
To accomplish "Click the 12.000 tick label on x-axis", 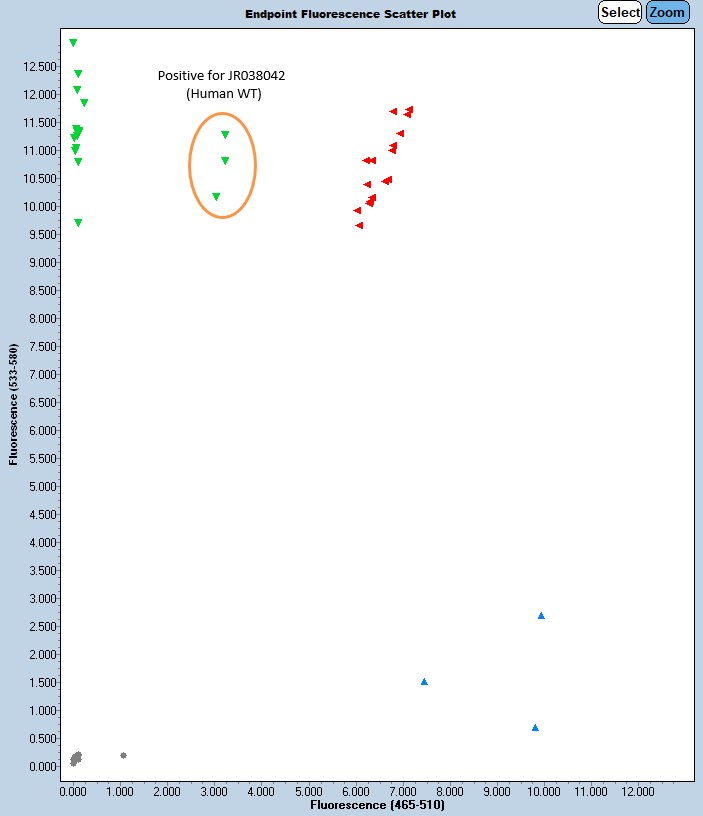I will pyautogui.click(x=637, y=790).
